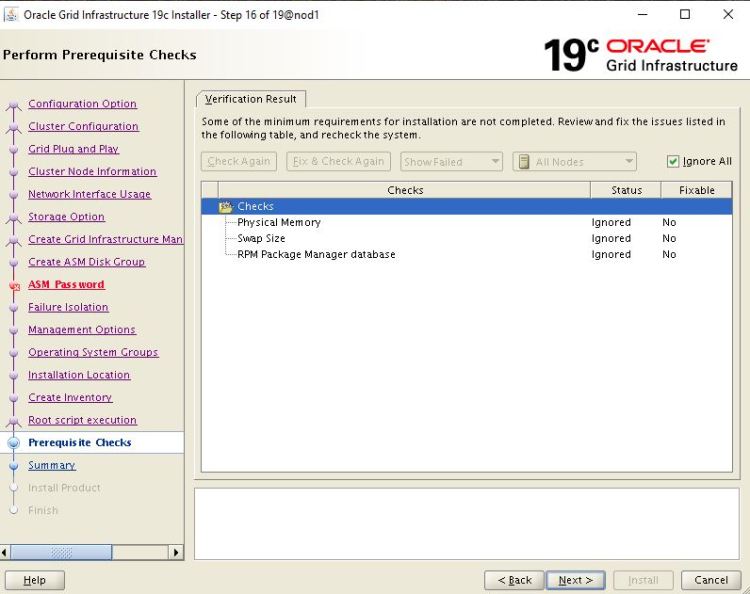The image size is (750, 594).
Task: Click the Configuration Option step bullet icon
Action: 14,104
